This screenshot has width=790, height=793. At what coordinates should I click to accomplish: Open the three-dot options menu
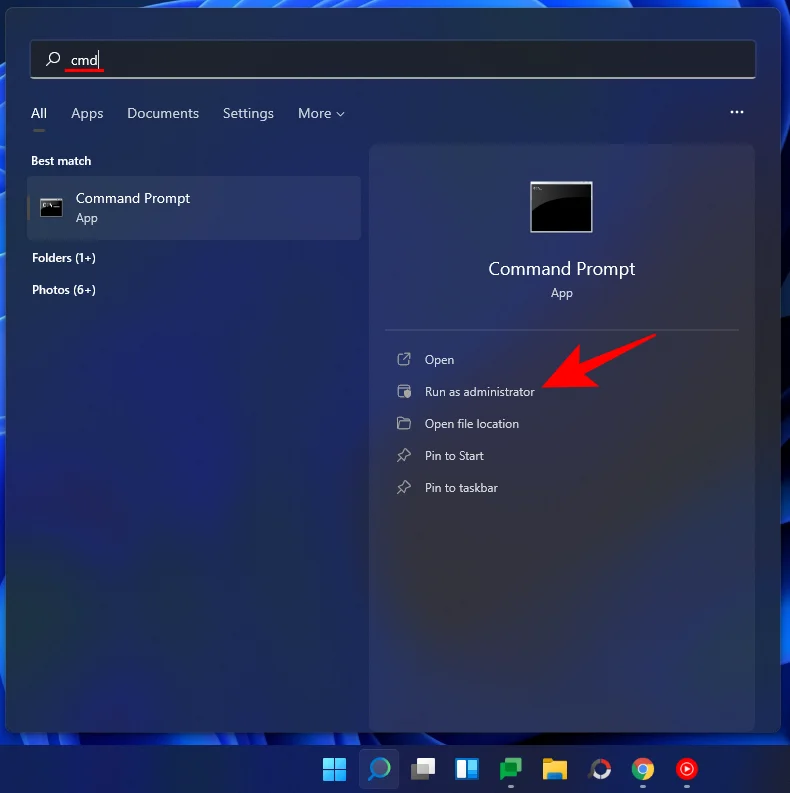pos(737,112)
